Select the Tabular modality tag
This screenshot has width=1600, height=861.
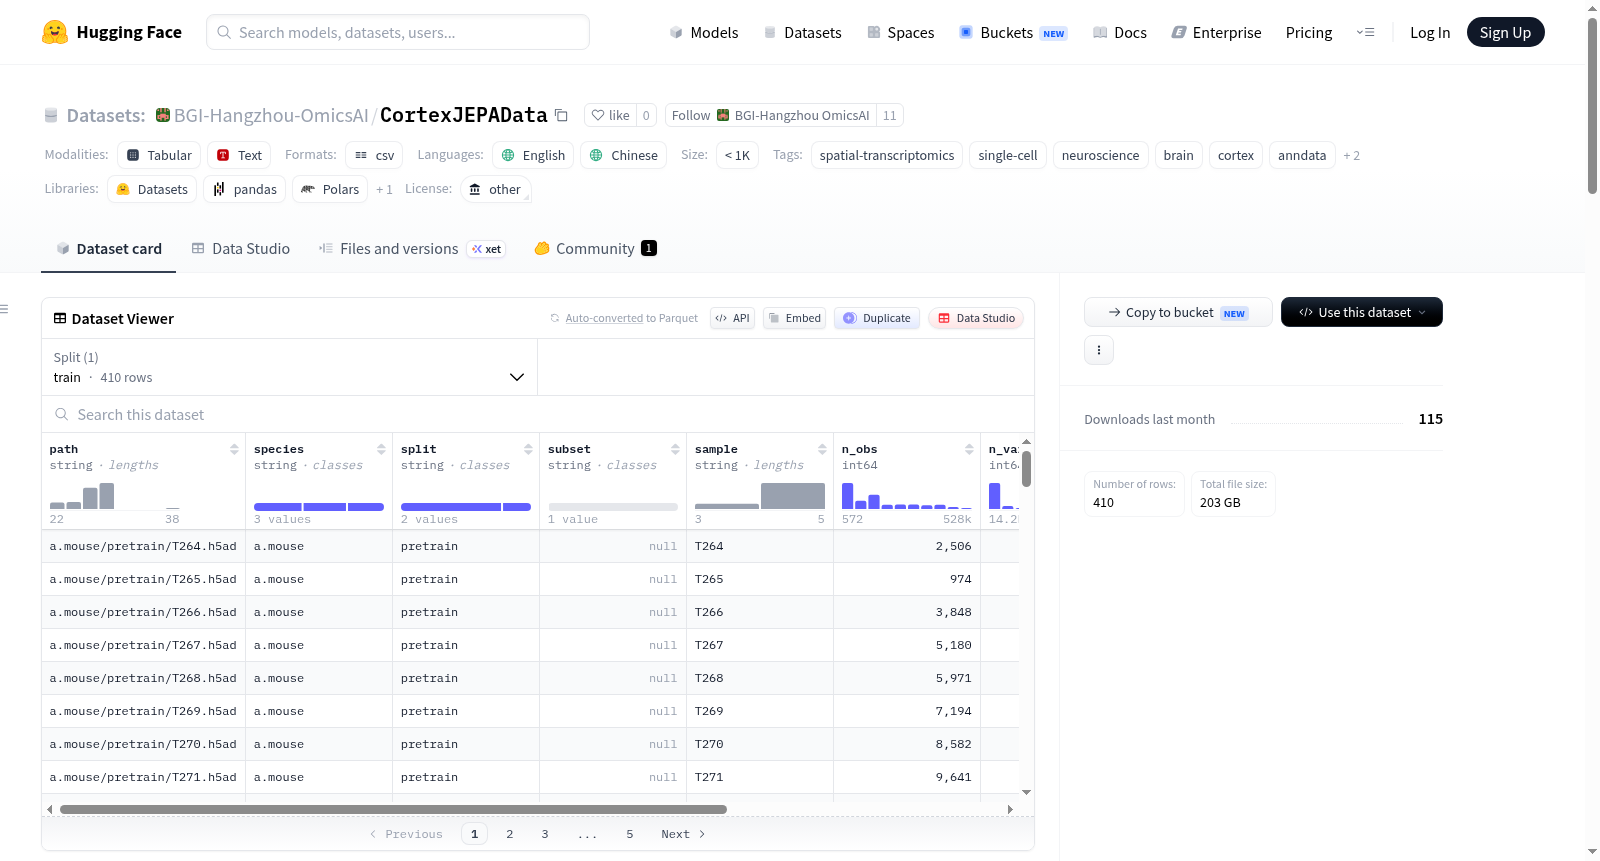(159, 155)
